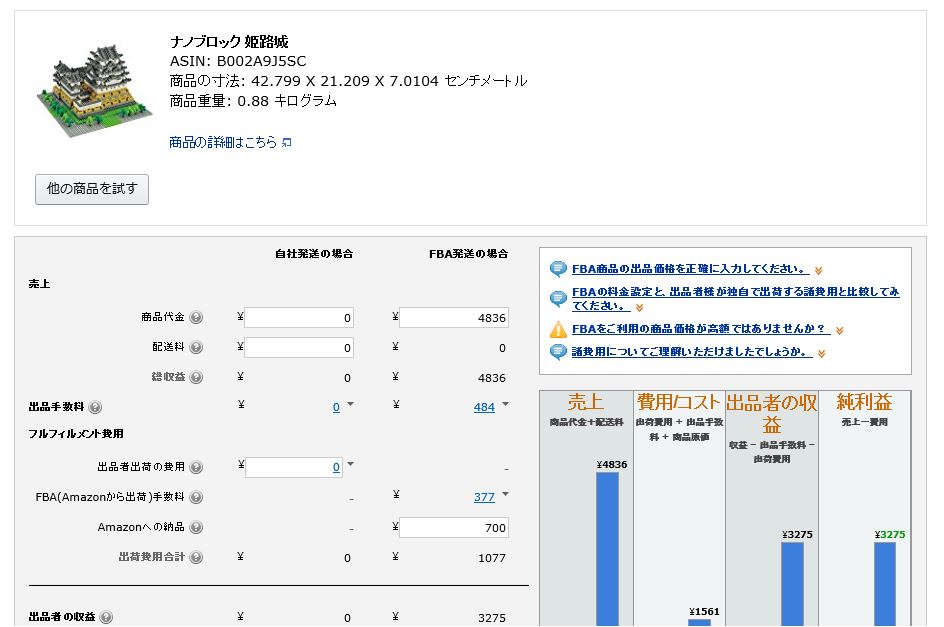Click 自社発送の場合 column header
This screenshot has width=944, height=627.
pyautogui.click(x=314, y=254)
